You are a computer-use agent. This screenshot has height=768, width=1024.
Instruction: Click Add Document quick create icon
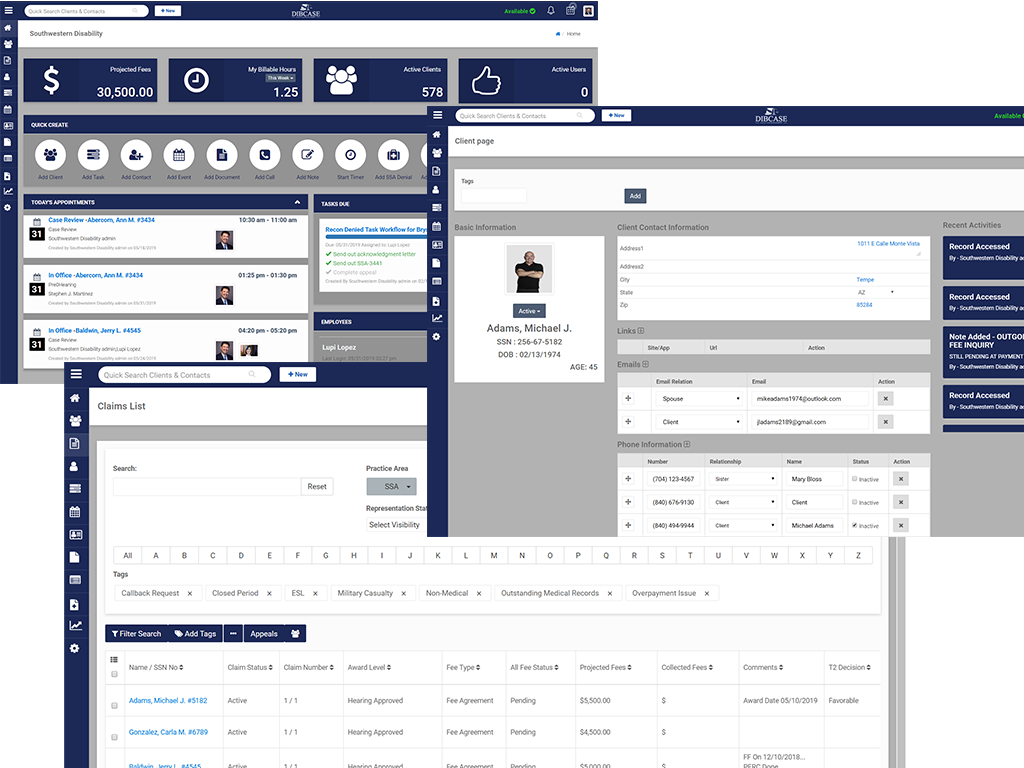[x=222, y=155]
